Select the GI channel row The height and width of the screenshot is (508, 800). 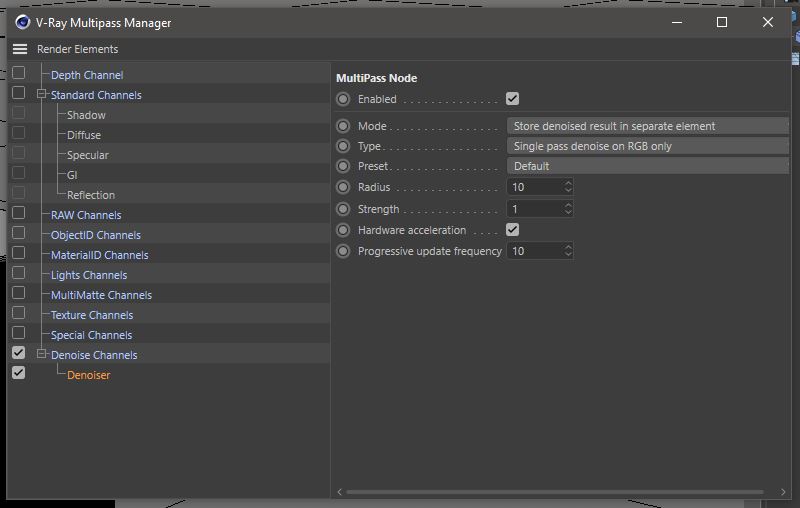click(72, 175)
